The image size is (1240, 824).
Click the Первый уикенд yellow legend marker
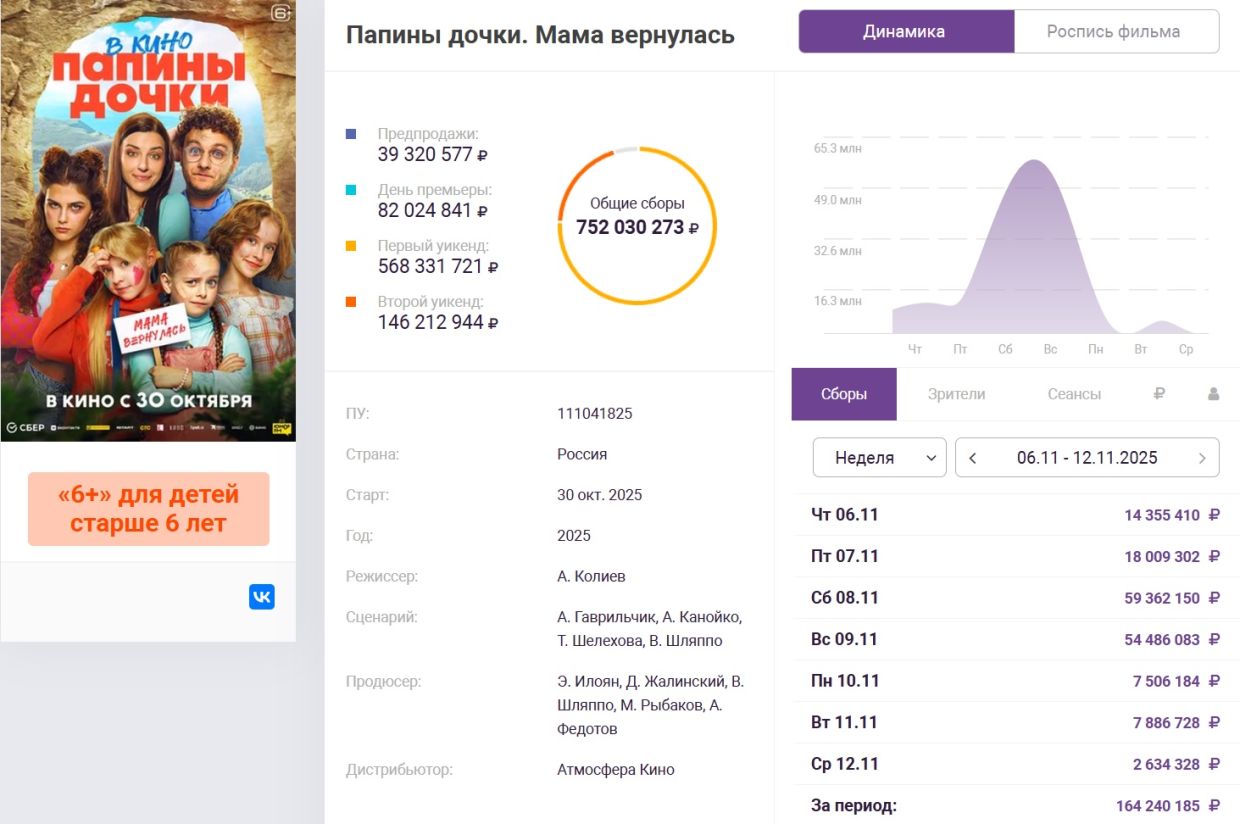pyautogui.click(x=350, y=246)
